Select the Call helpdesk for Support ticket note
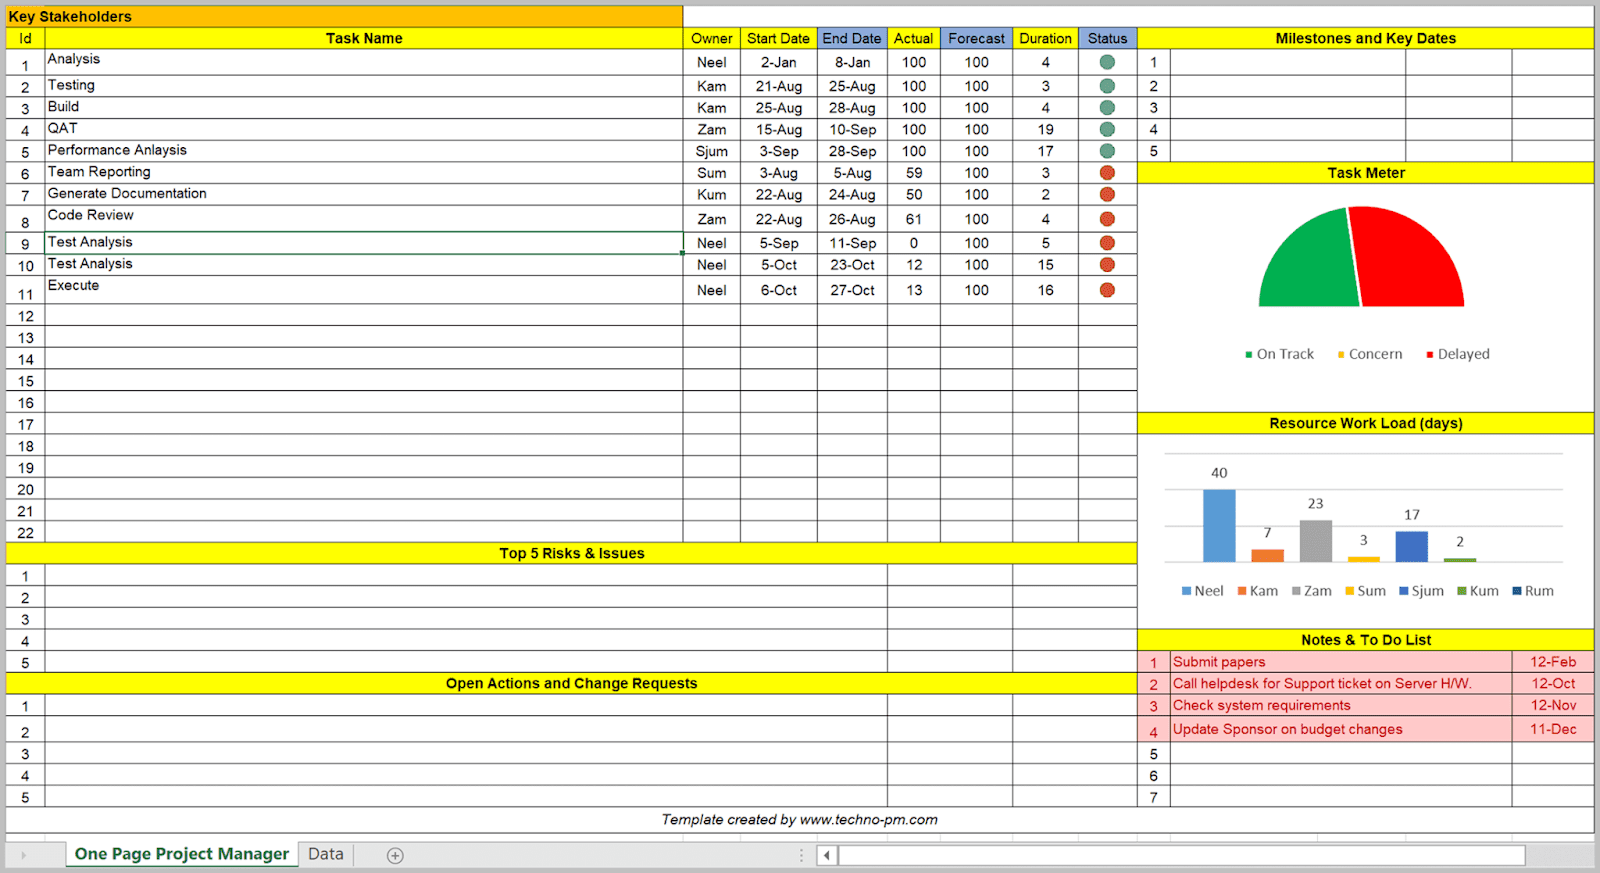 (x=1341, y=684)
